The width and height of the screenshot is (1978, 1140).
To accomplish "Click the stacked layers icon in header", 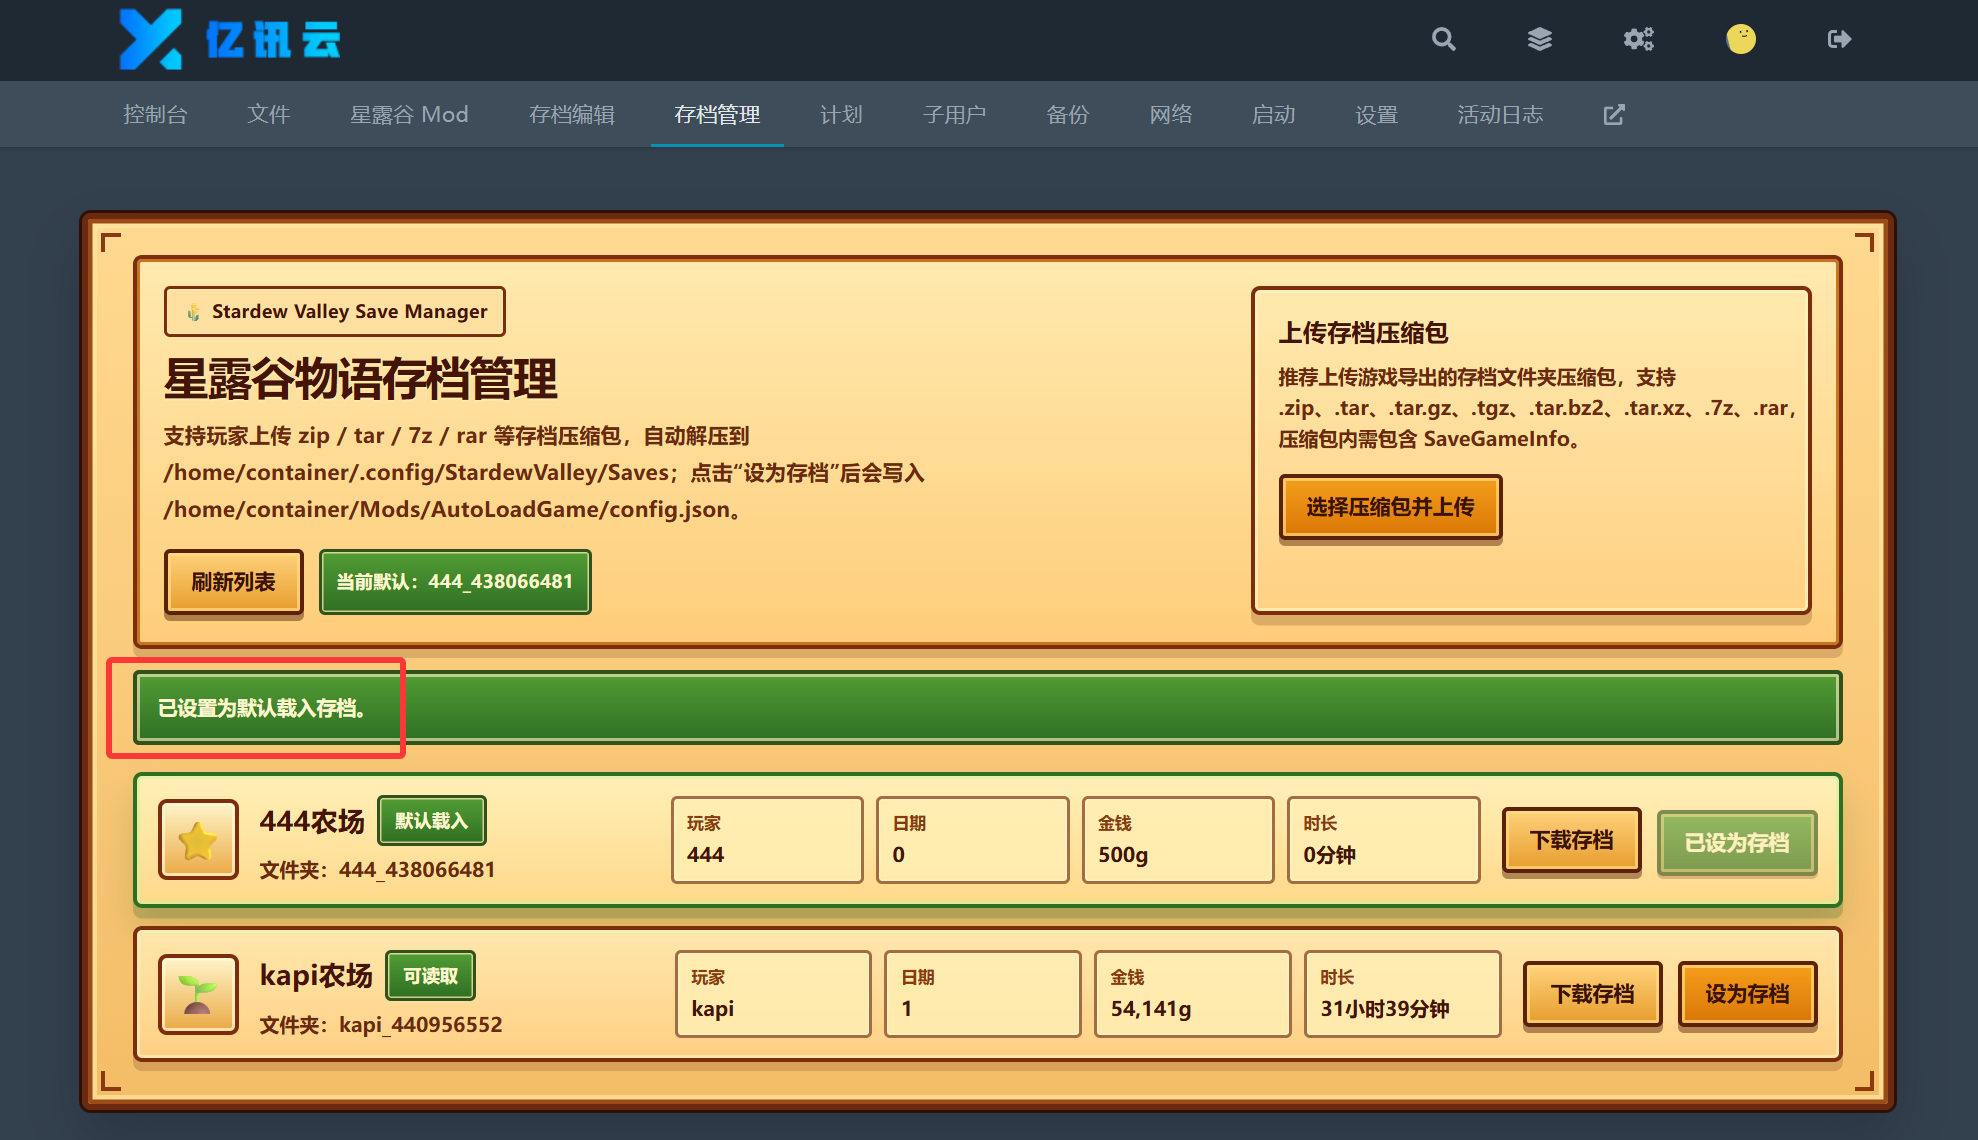I will [x=1540, y=39].
